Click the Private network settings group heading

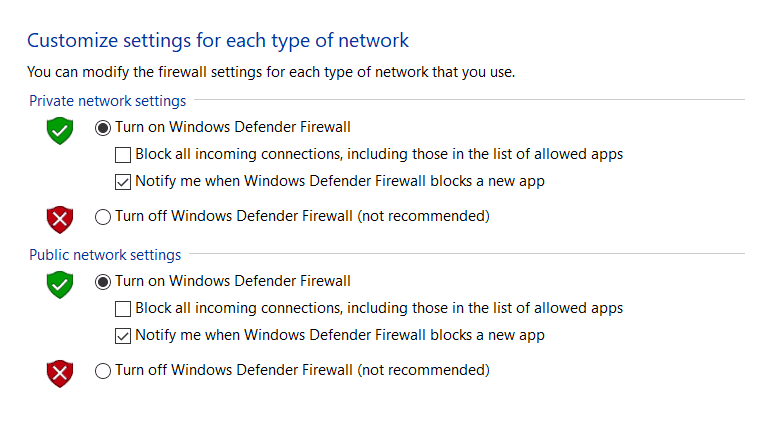click(x=108, y=101)
